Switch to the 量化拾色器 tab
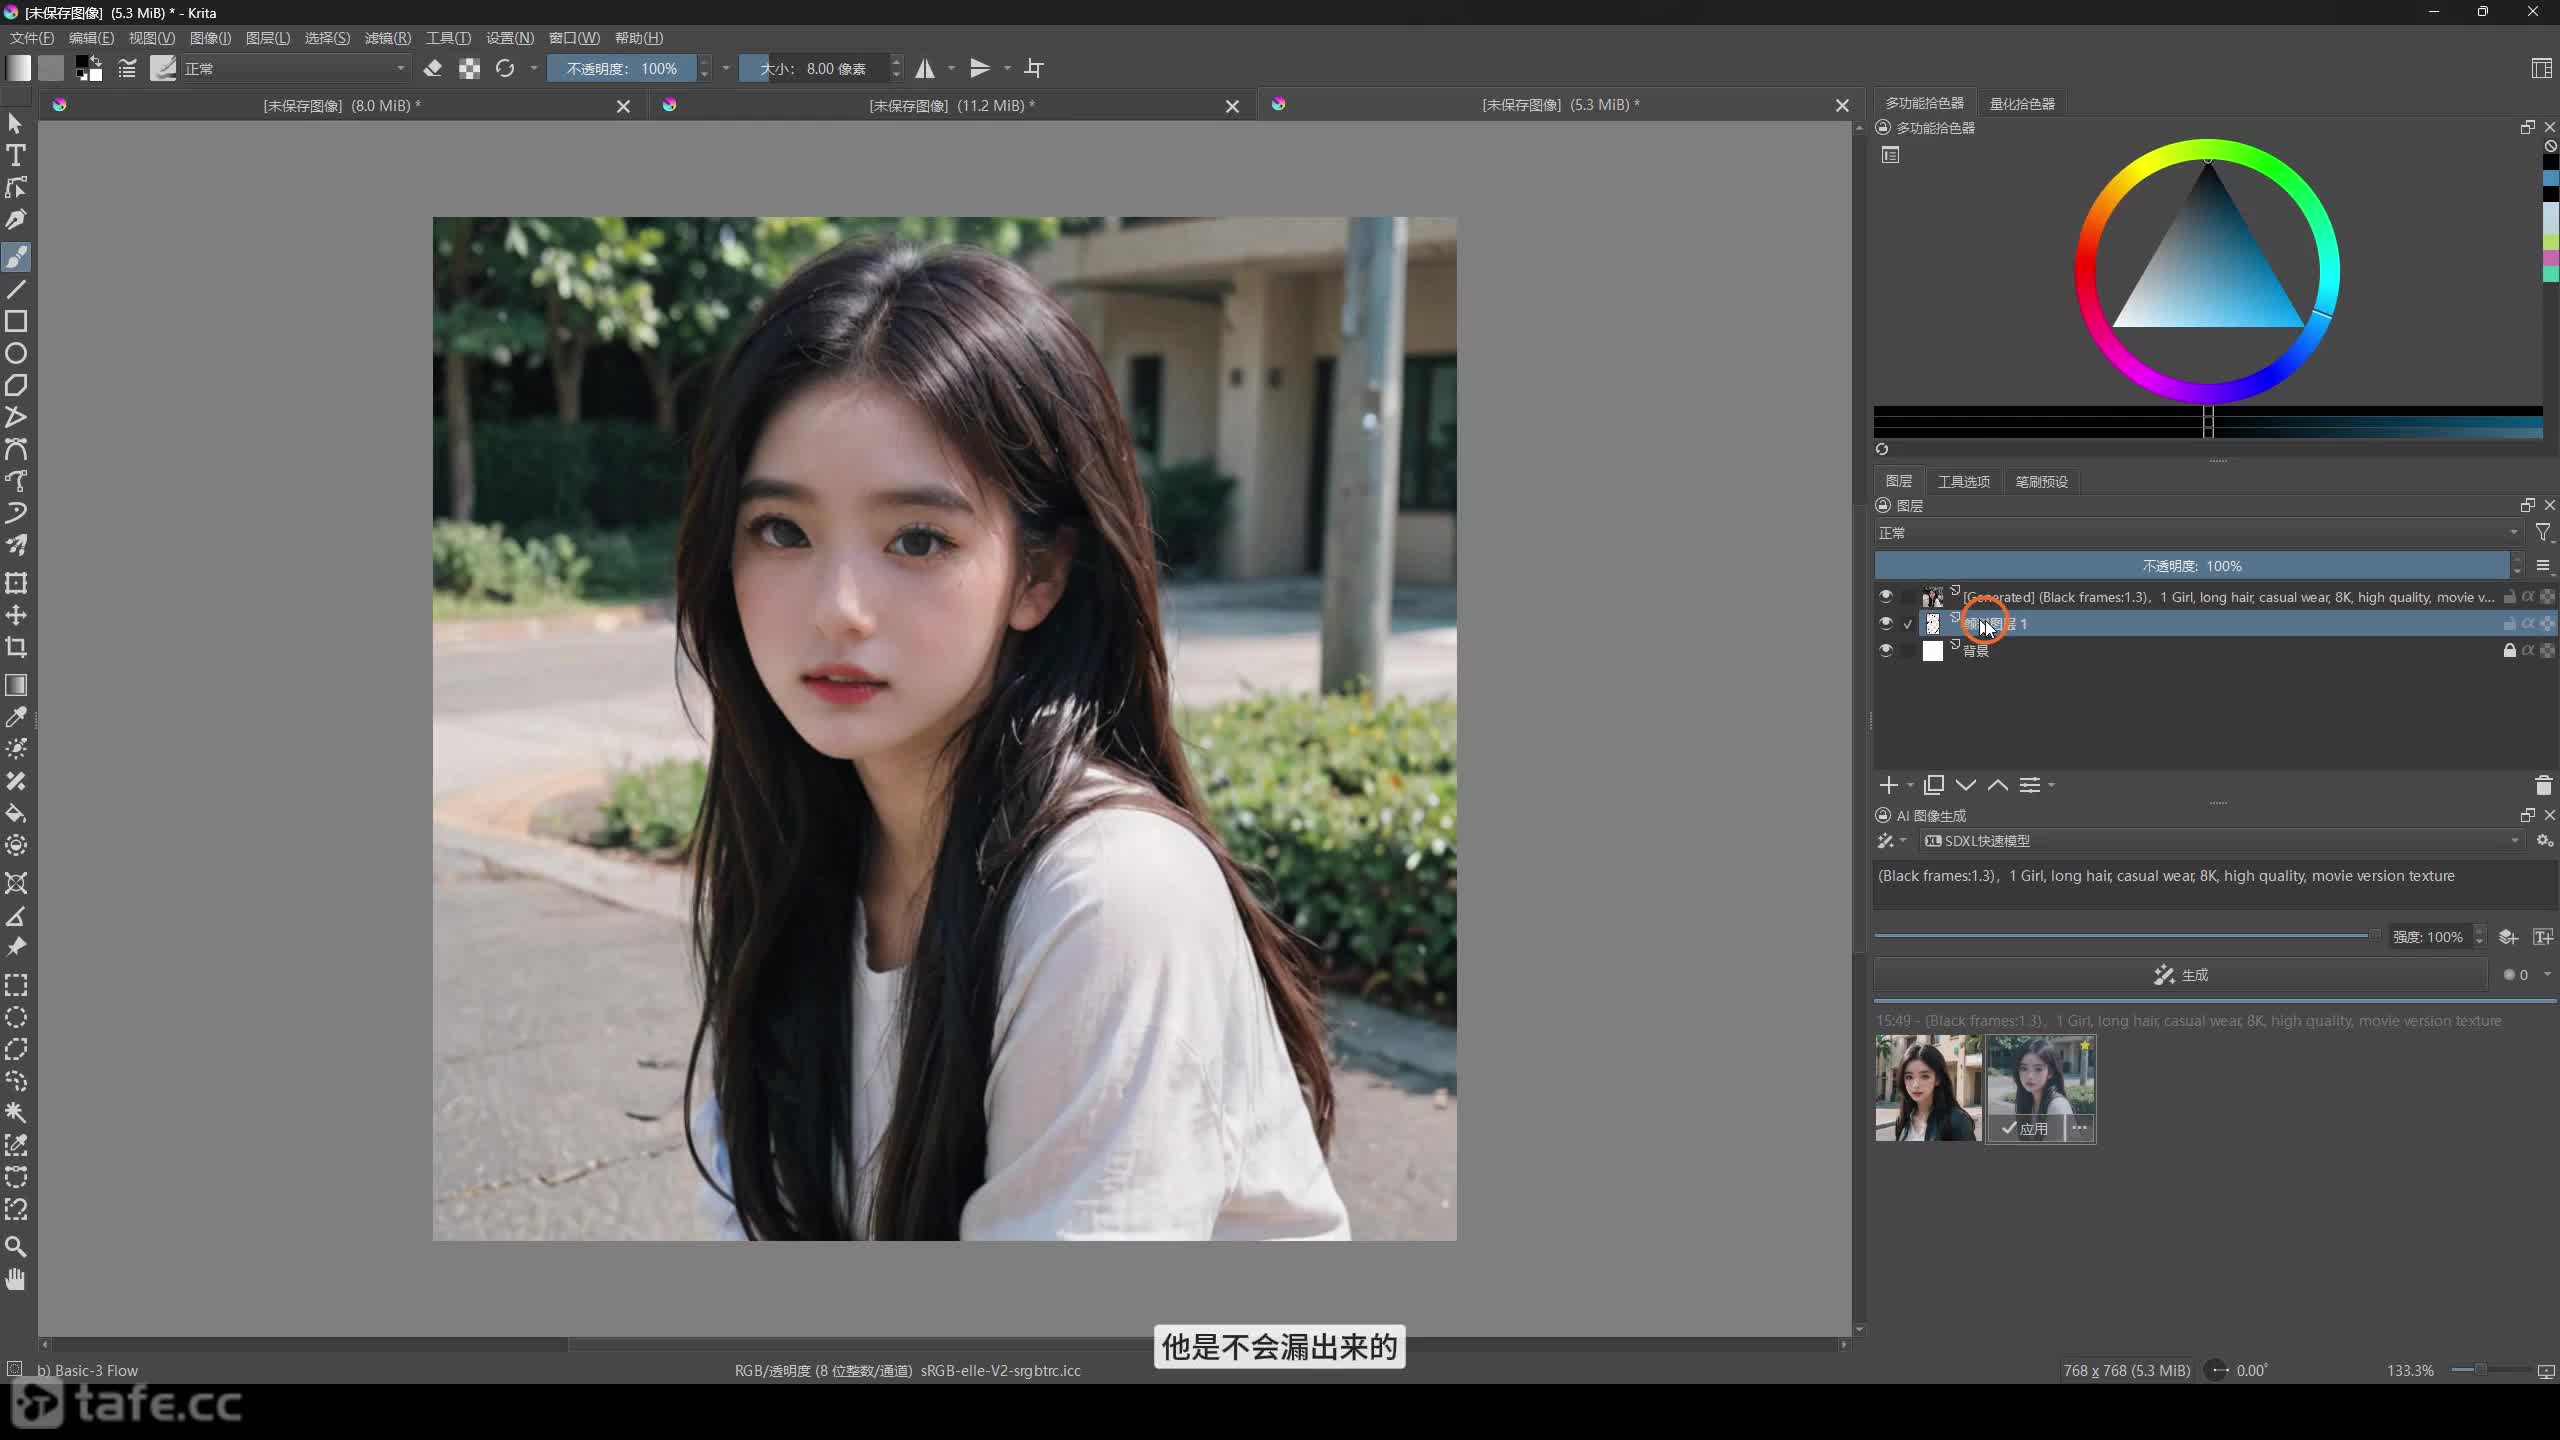Screen dimensions: 2560x1440 tap(2022, 103)
